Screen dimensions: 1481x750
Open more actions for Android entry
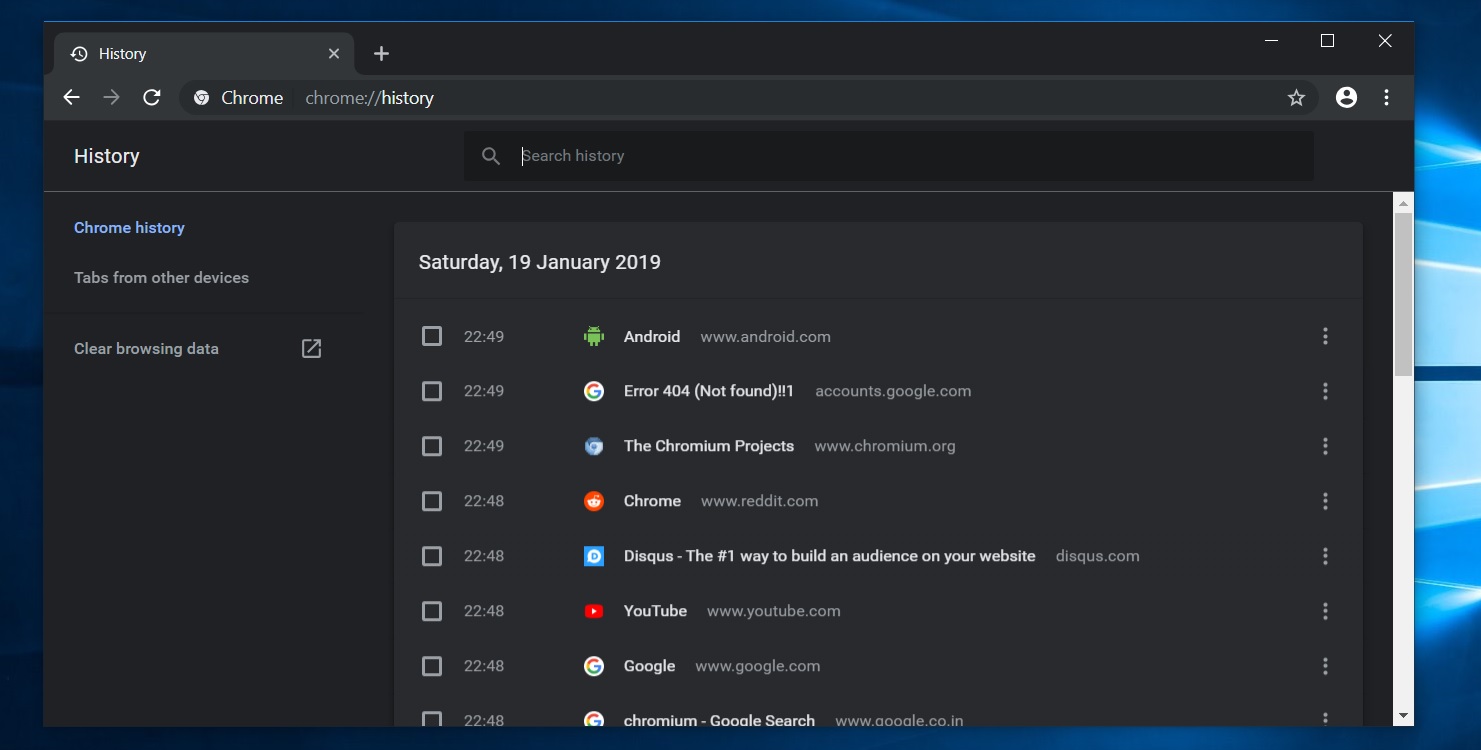[1325, 336]
